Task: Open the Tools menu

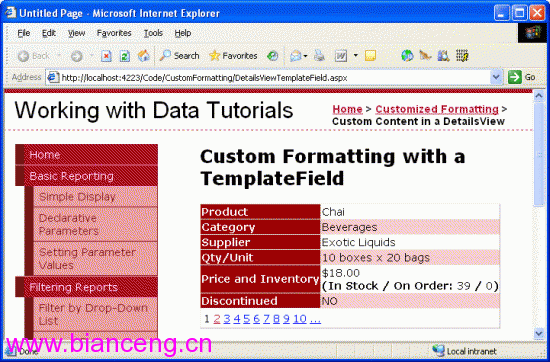Action: tap(153, 33)
